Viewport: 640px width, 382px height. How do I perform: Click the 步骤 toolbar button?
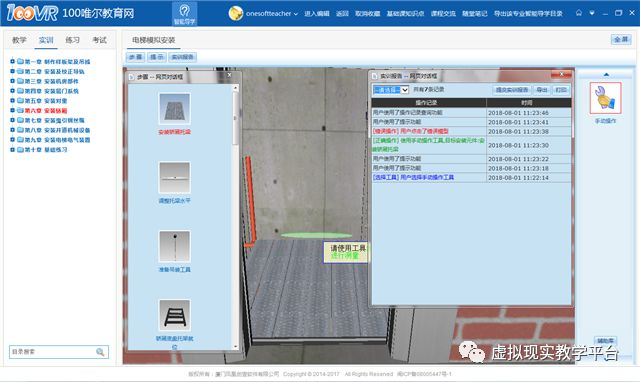pyautogui.click(x=135, y=57)
